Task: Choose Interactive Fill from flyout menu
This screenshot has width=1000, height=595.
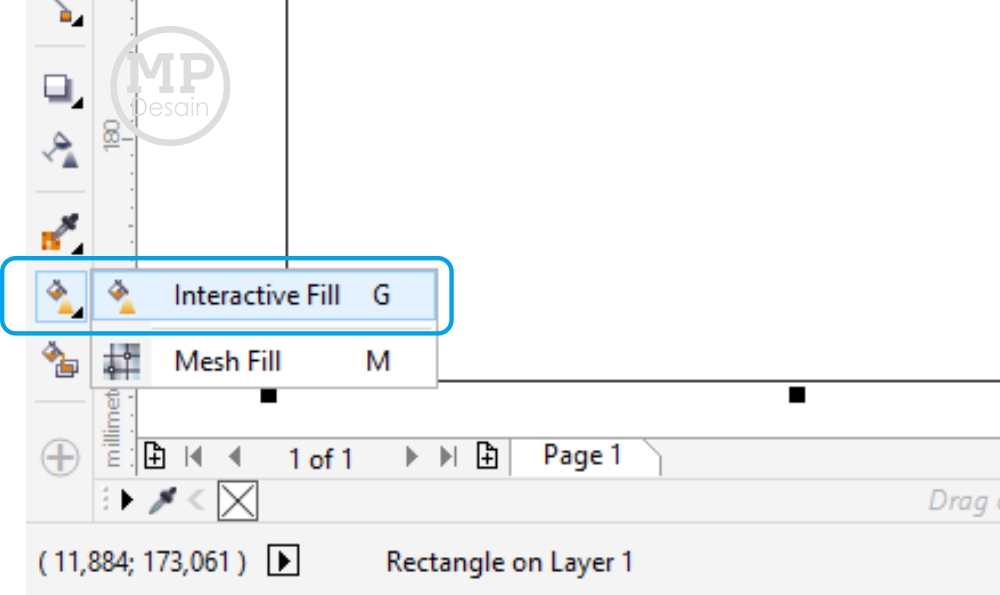Action: [x=264, y=295]
